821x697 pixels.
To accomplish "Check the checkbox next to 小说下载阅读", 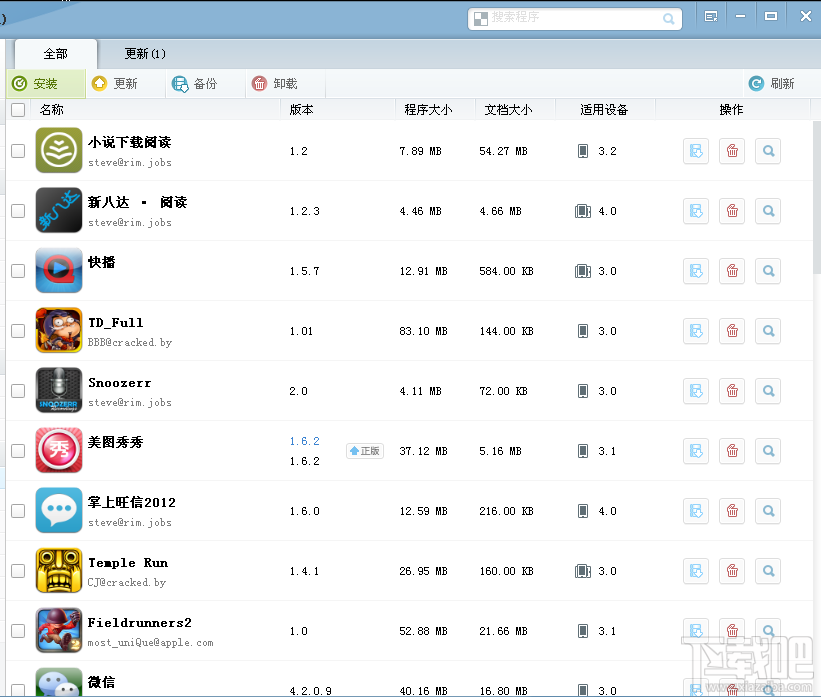I will pyautogui.click(x=17, y=151).
